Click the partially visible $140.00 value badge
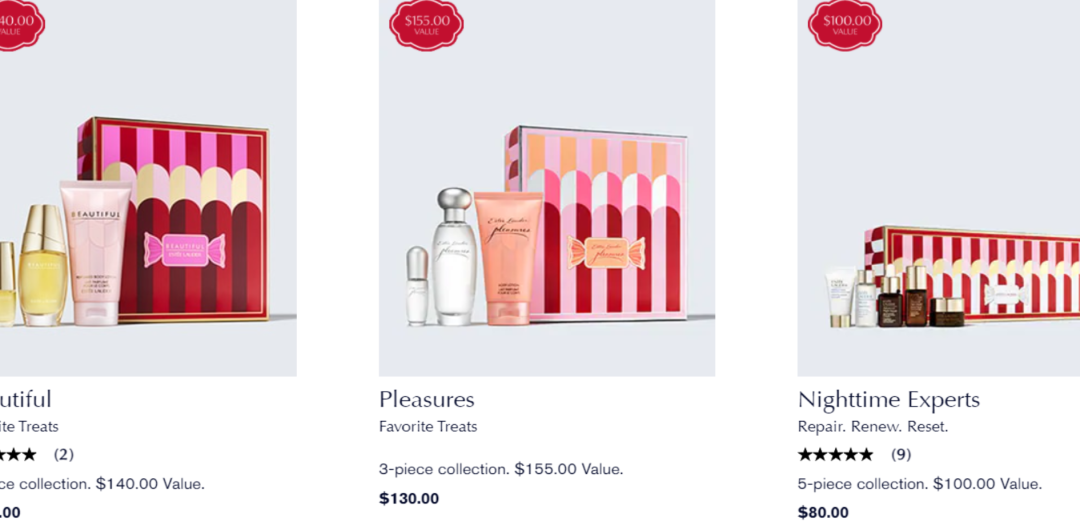This screenshot has height=522, width=1080. (x=21, y=25)
